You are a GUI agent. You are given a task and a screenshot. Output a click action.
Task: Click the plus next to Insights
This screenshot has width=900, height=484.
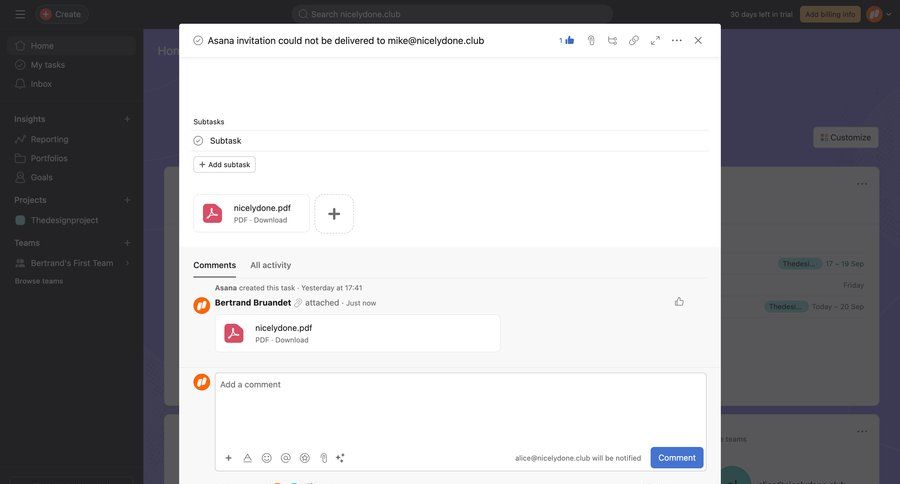coord(127,119)
